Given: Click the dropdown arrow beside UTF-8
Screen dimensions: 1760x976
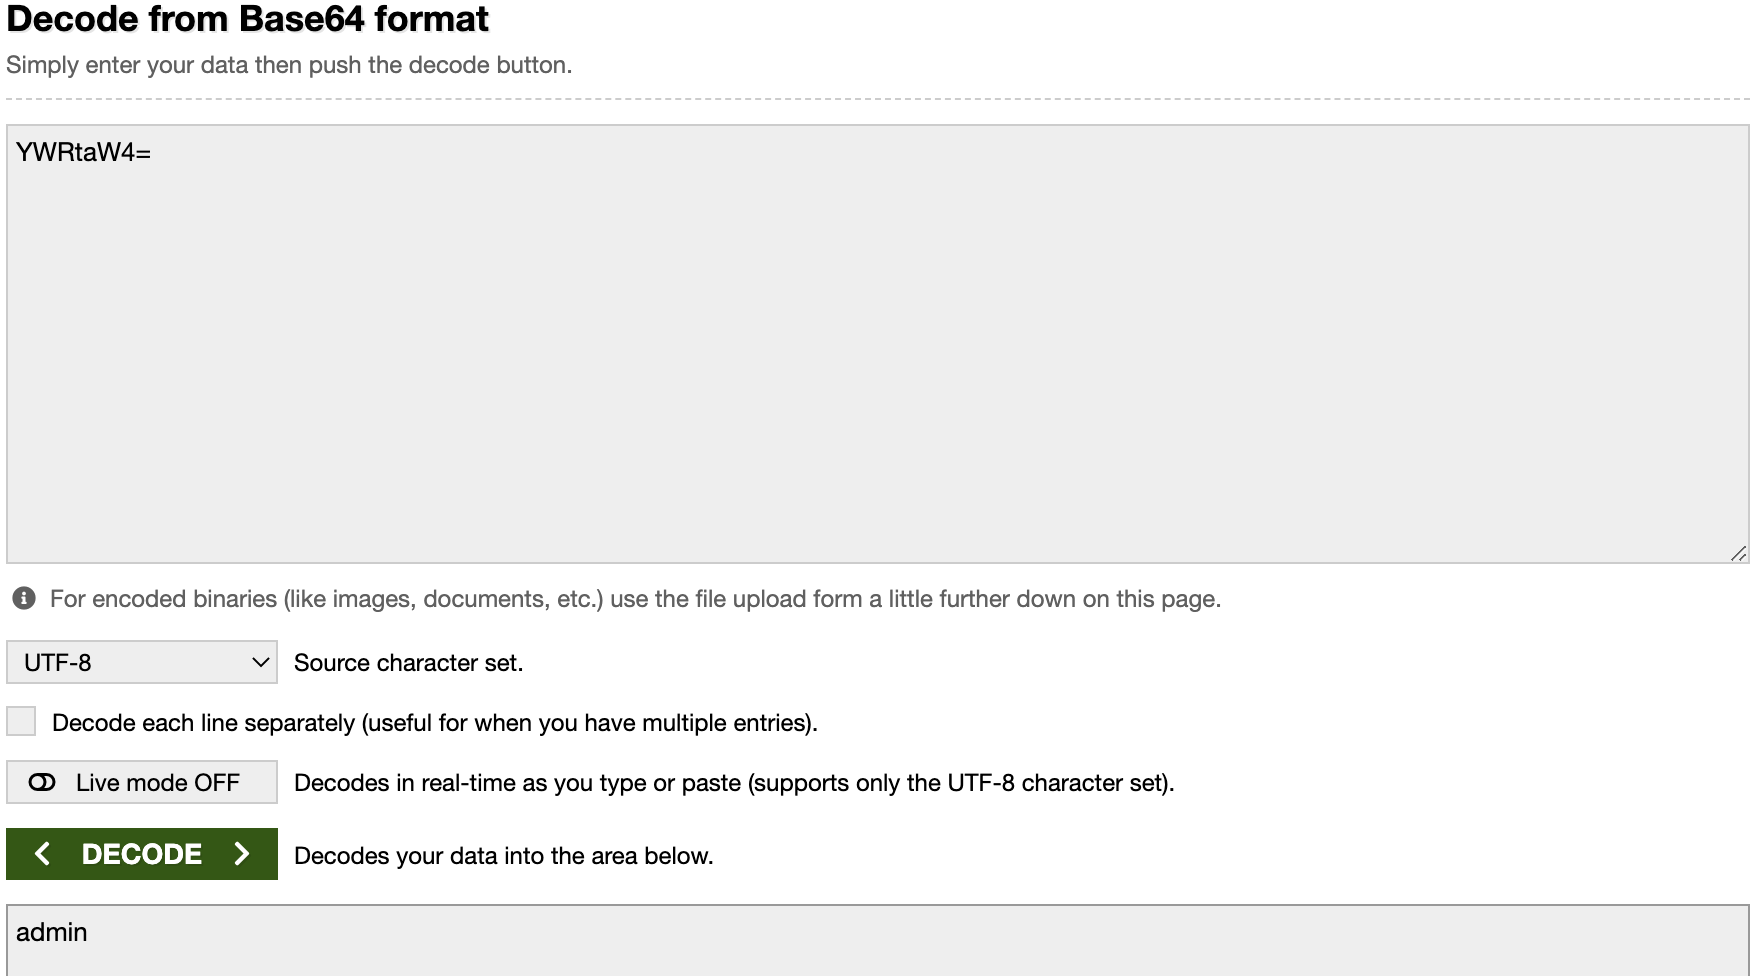Looking at the screenshot, I should [x=261, y=662].
